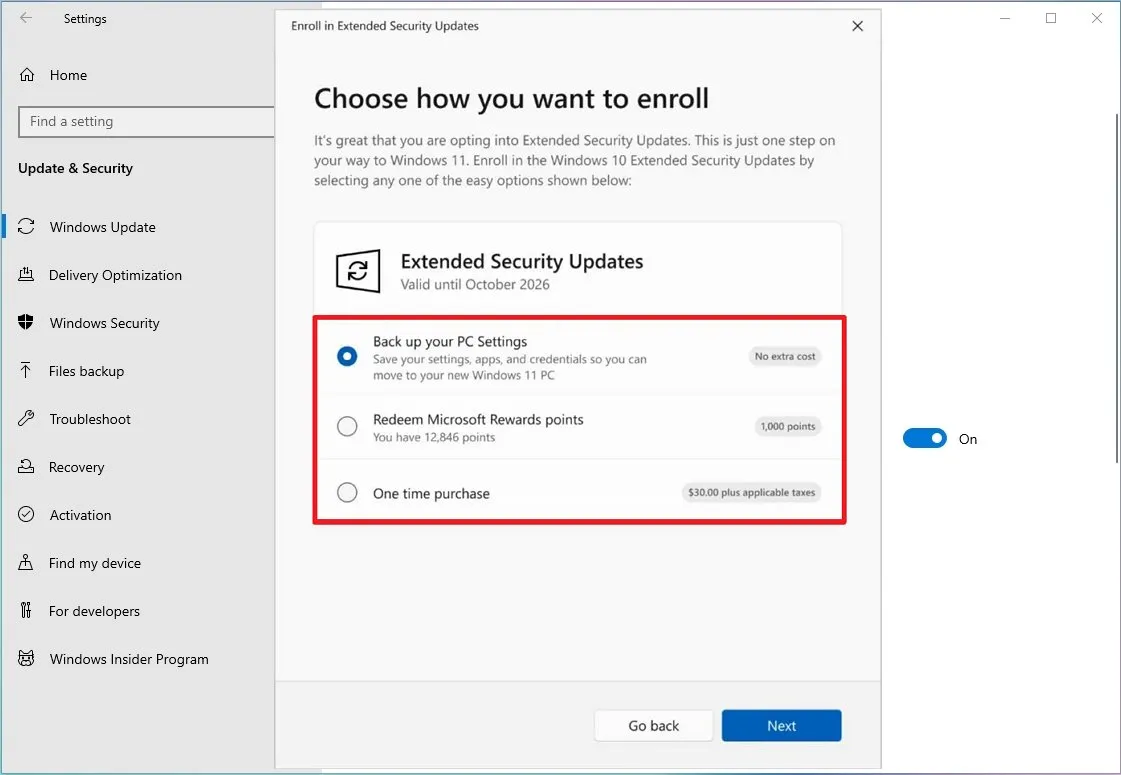Click the Windows Insider Program ninja cat icon
Screen dimensions: 1121x775
pyautogui.click(x=28, y=659)
